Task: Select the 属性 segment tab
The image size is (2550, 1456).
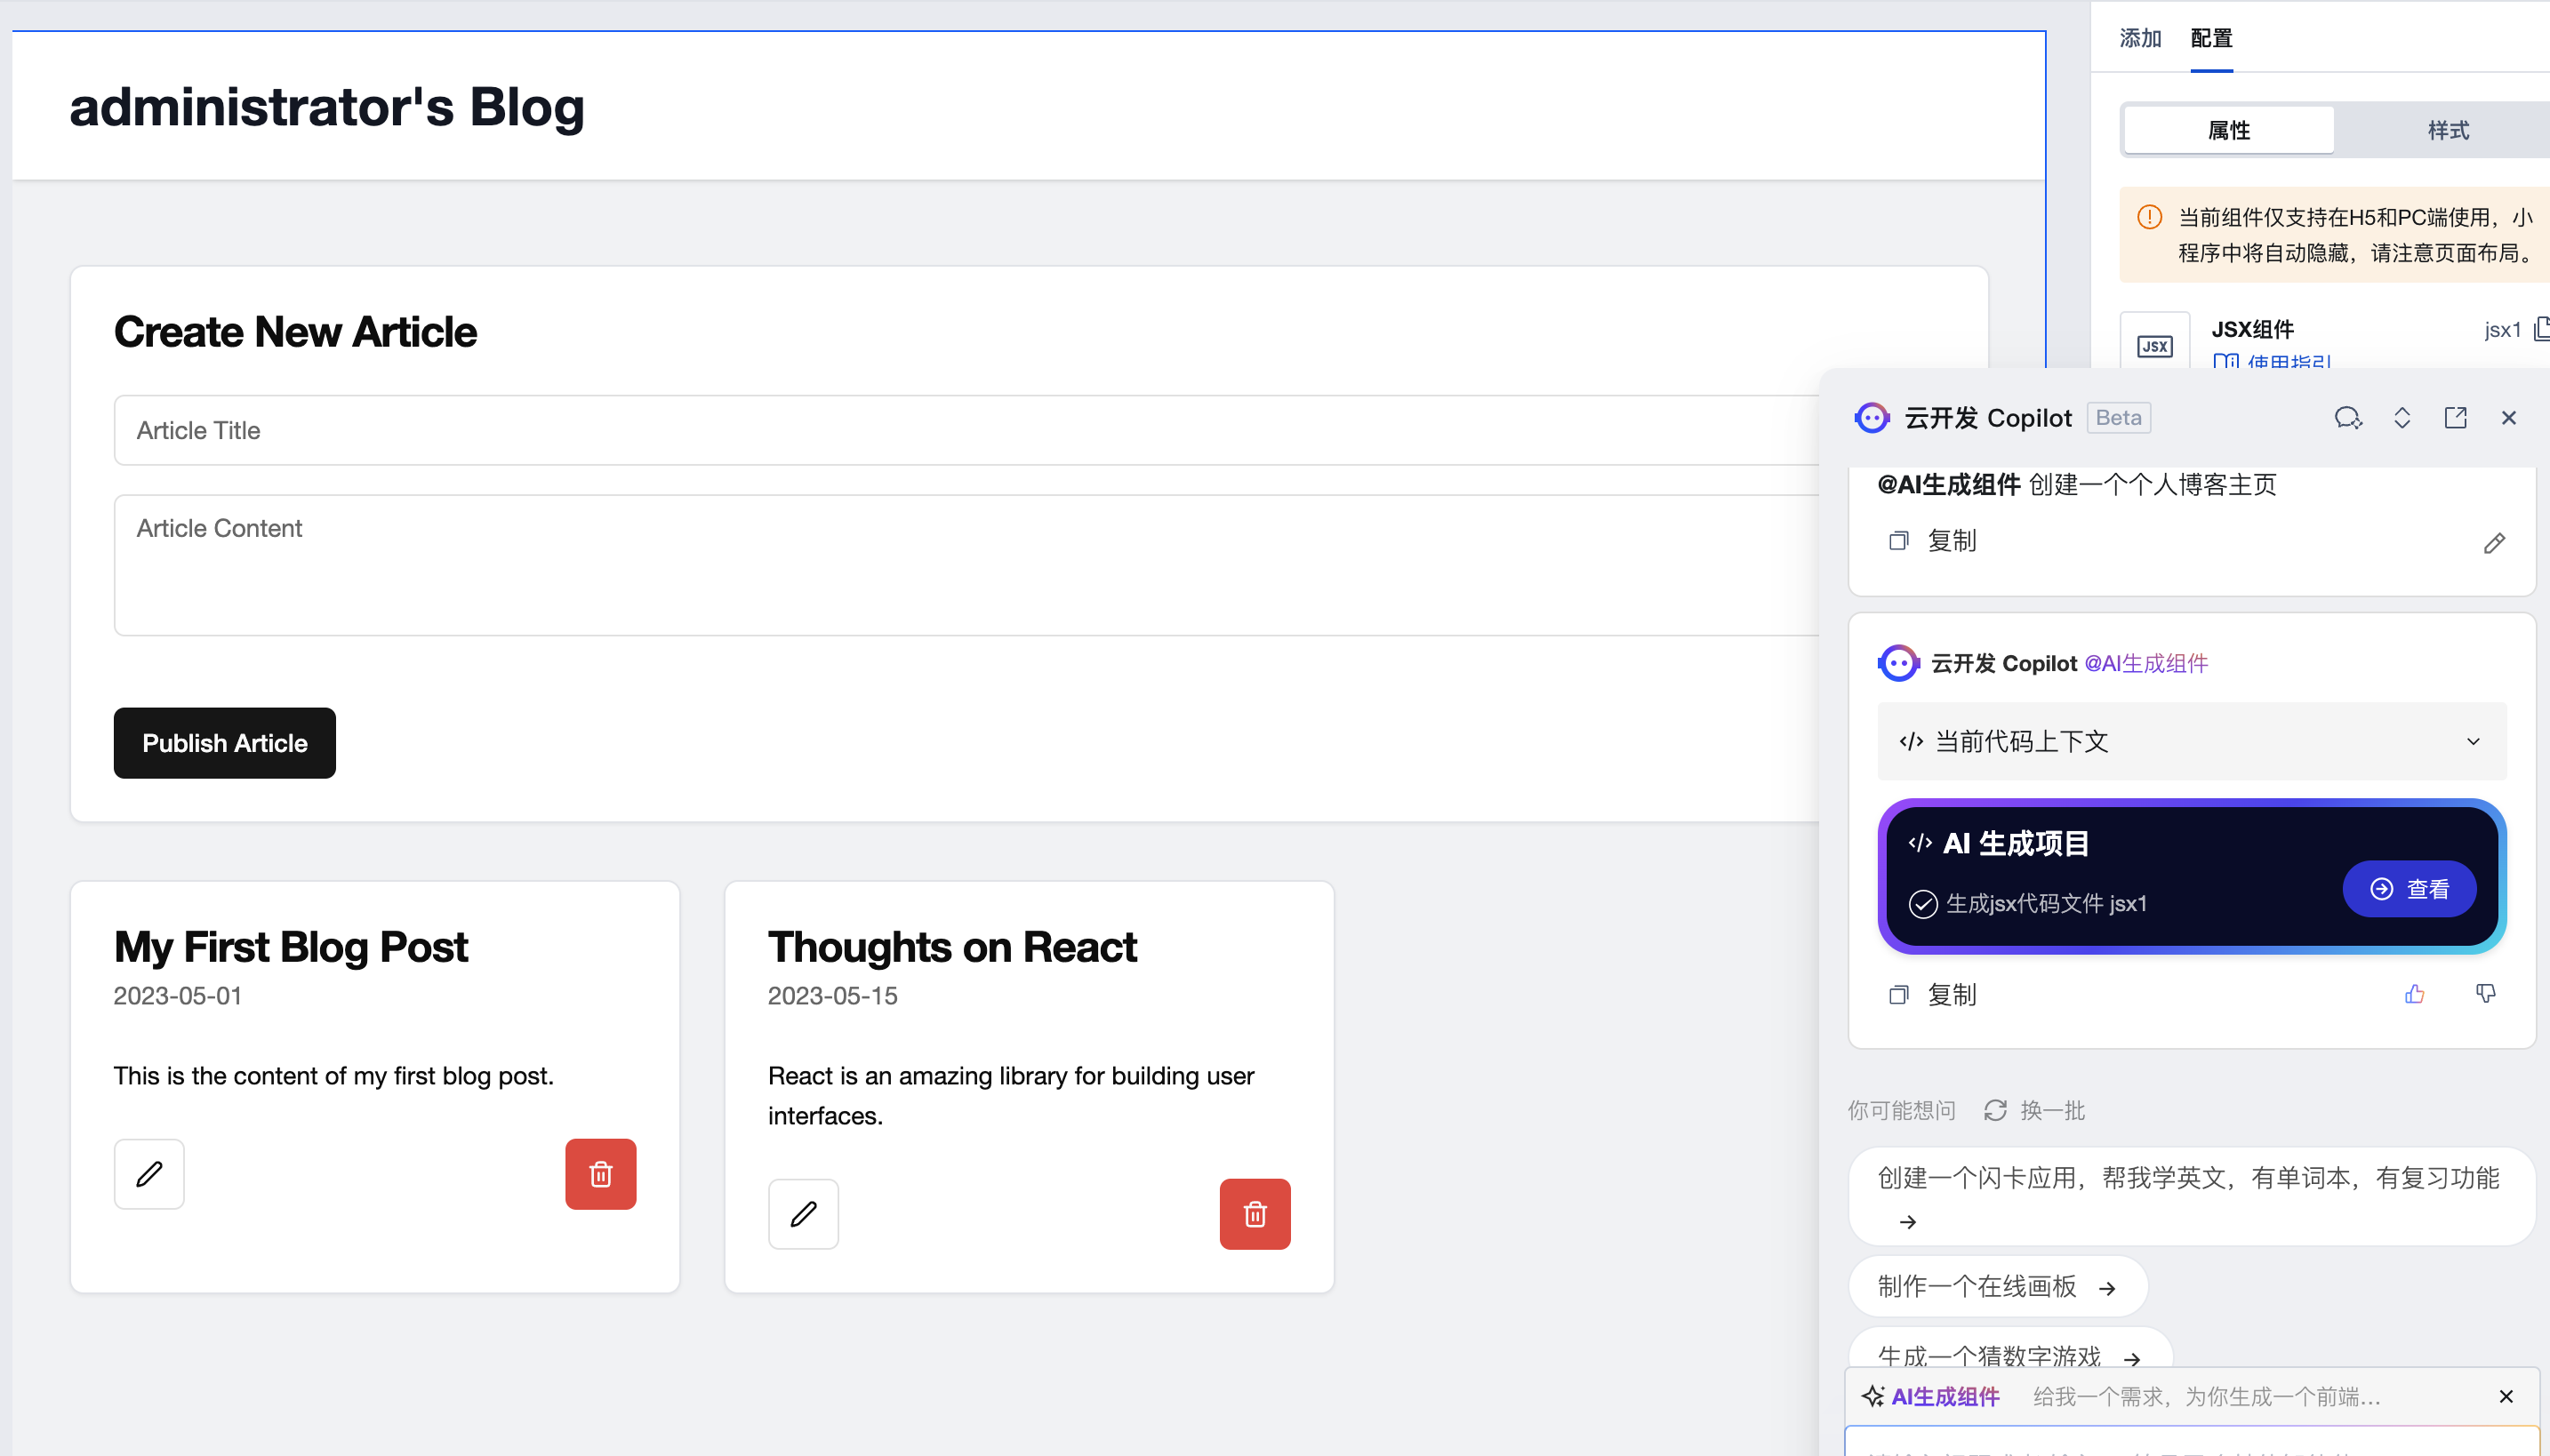Action: point(2228,130)
